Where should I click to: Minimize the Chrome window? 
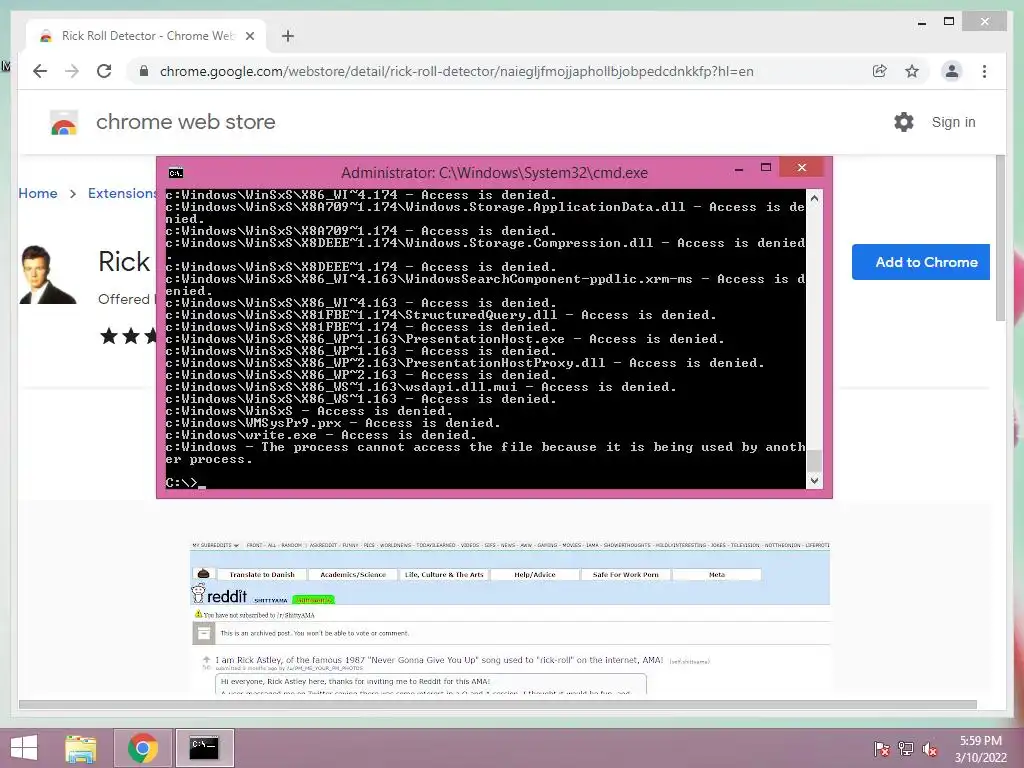click(x=921, y=23)
